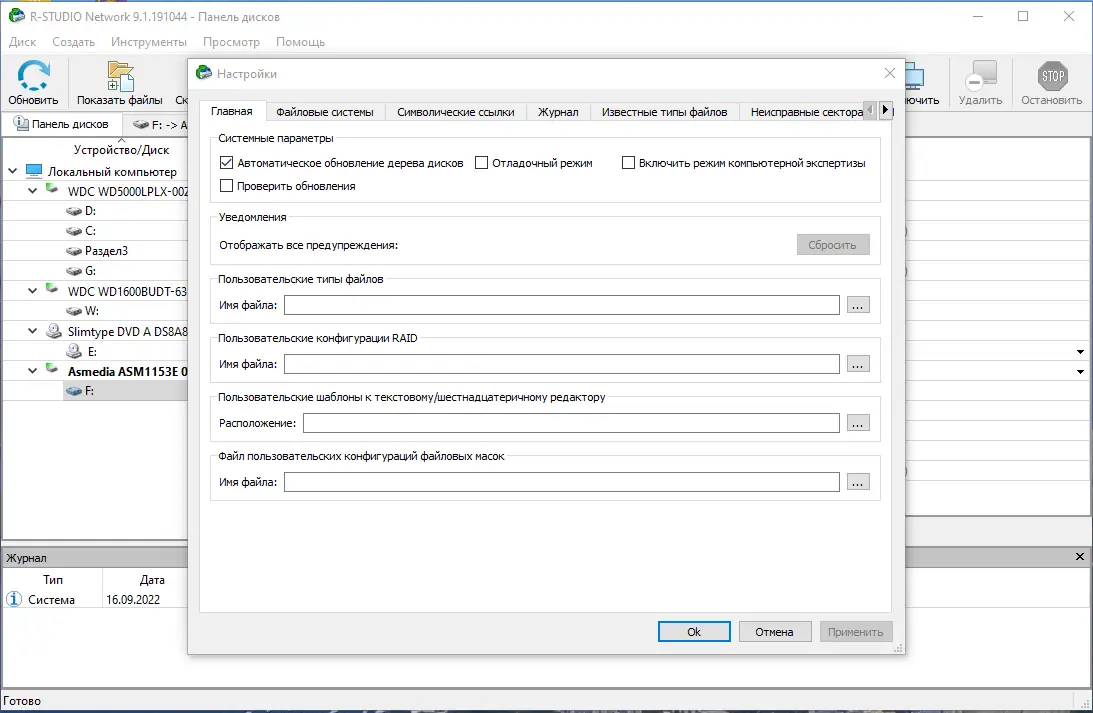This screenshot has height=713, width=1093.
Task: Browse for editor templates location
Action: [x=858, y=423]
